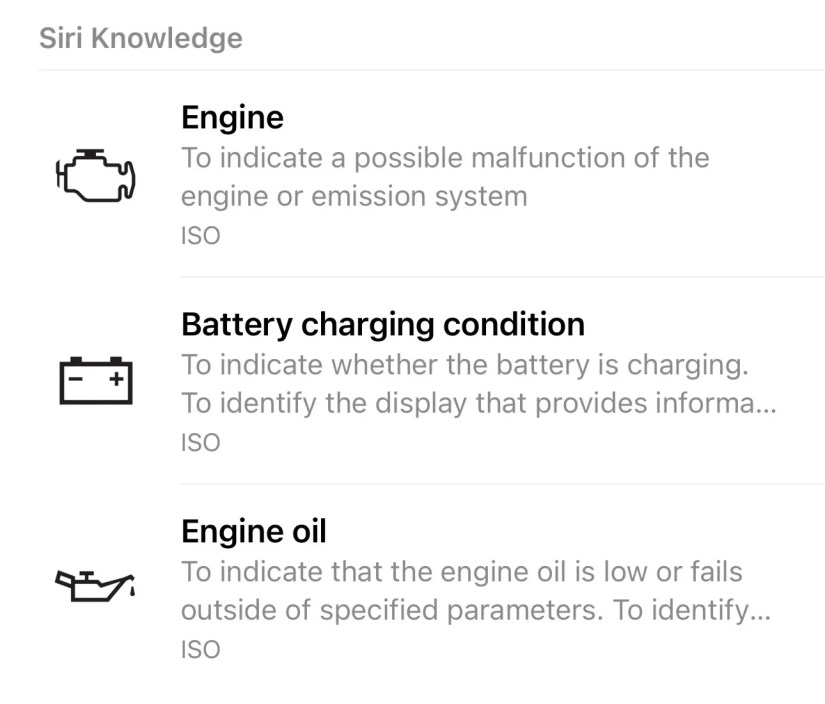Click ISO source label under Engine
825x704 pixels.
click(200, 236)
